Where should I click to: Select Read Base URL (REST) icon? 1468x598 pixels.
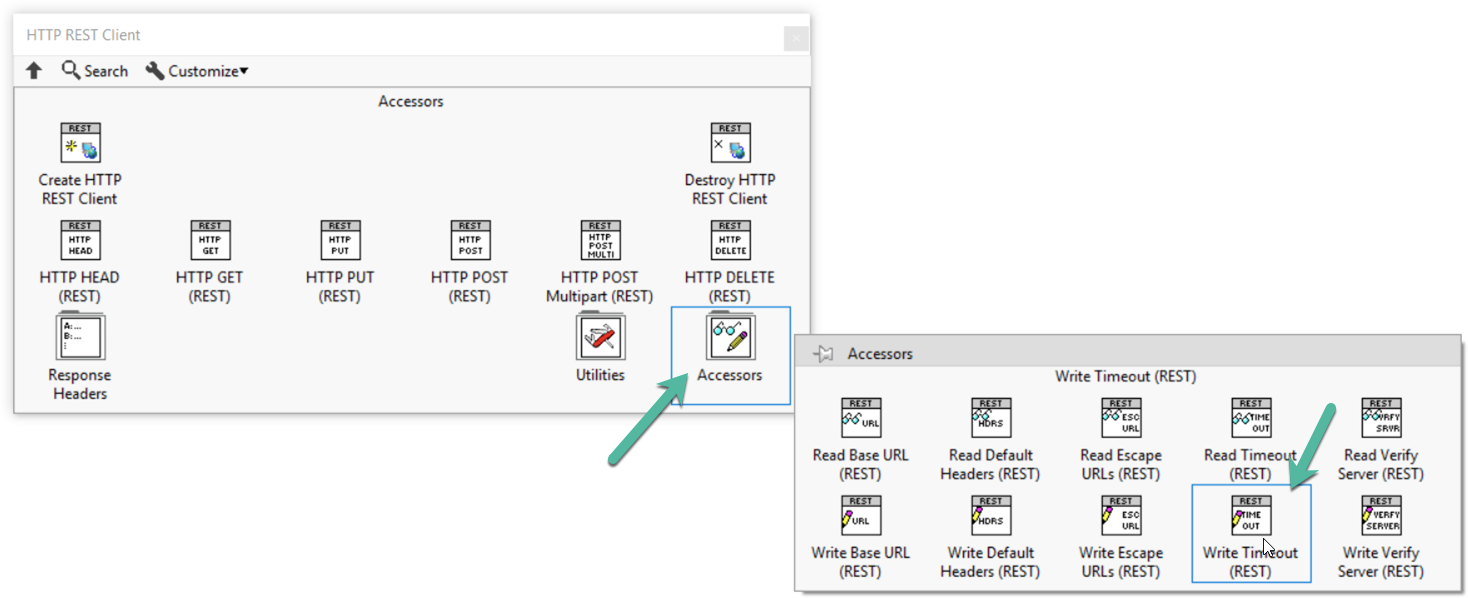(861, 418)
